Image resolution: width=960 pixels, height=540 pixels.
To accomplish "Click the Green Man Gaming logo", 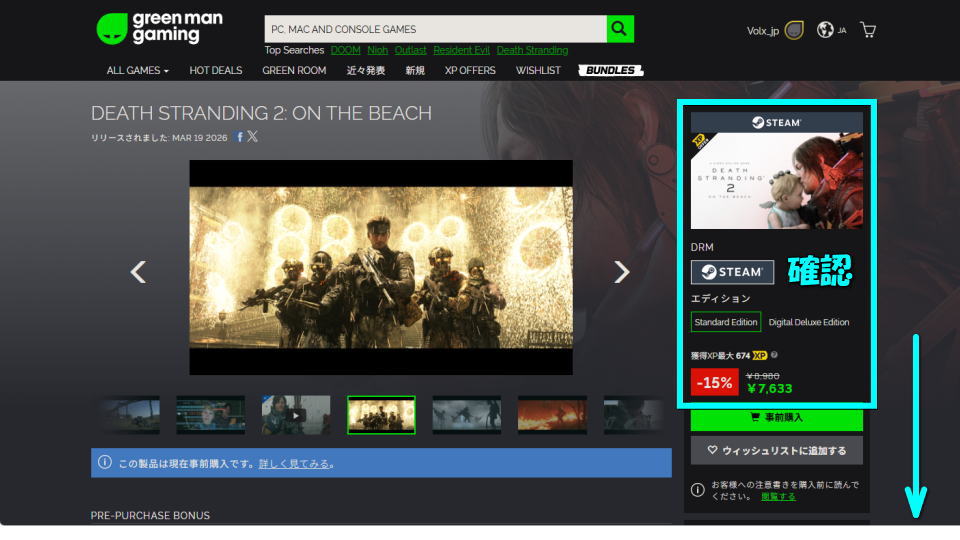I will 160,28.
